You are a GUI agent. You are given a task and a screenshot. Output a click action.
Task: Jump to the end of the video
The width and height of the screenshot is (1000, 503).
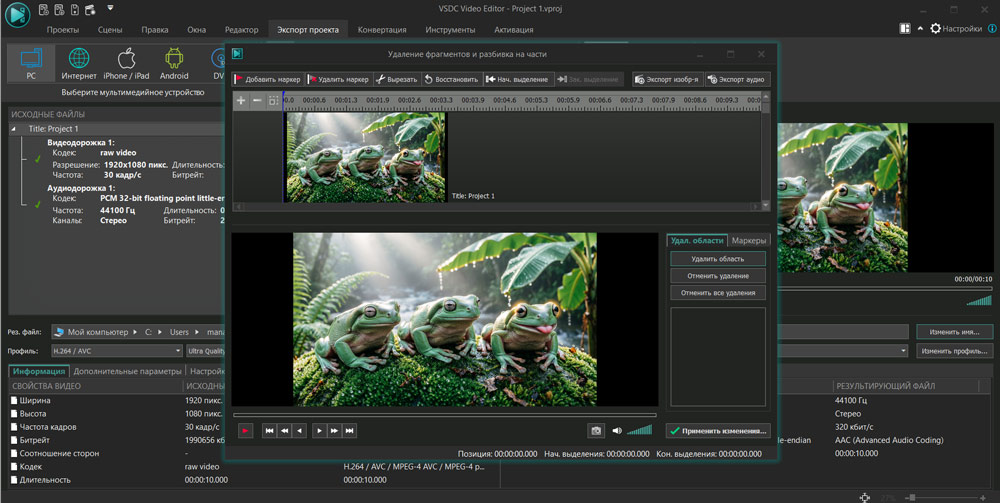[349, 430]
